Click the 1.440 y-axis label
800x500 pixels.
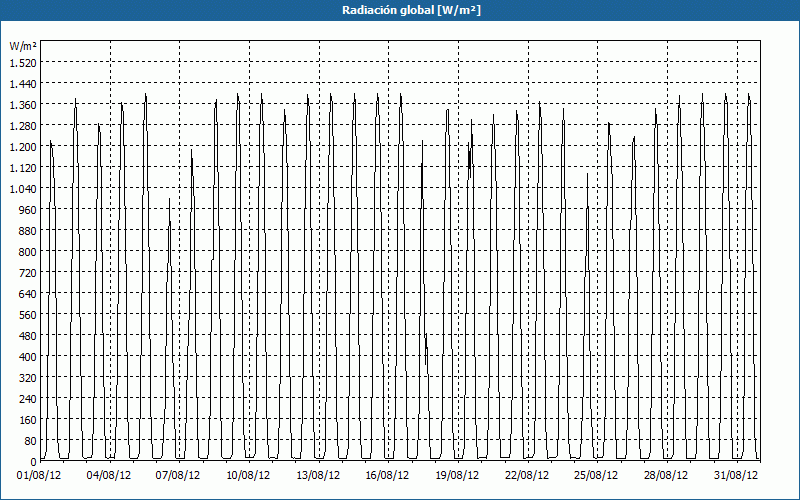point(23,84)
